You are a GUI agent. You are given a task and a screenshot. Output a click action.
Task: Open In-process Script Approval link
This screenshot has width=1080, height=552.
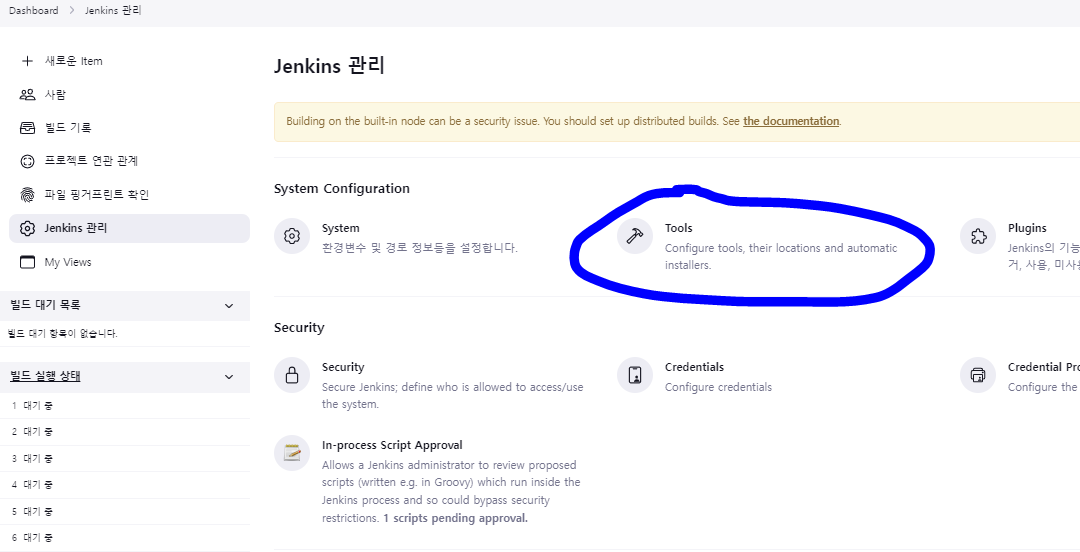coord(392,445)
